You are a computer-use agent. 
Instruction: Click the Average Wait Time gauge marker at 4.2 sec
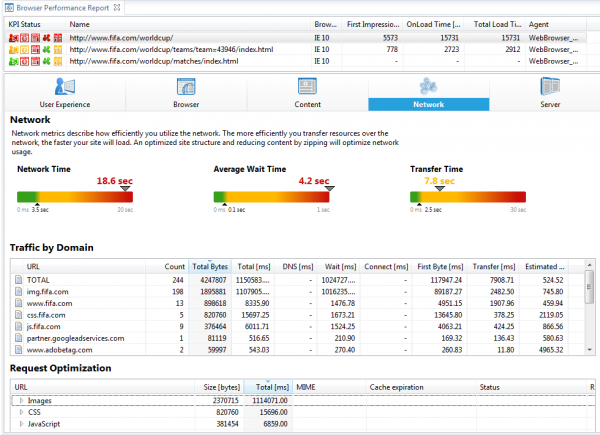329,189
